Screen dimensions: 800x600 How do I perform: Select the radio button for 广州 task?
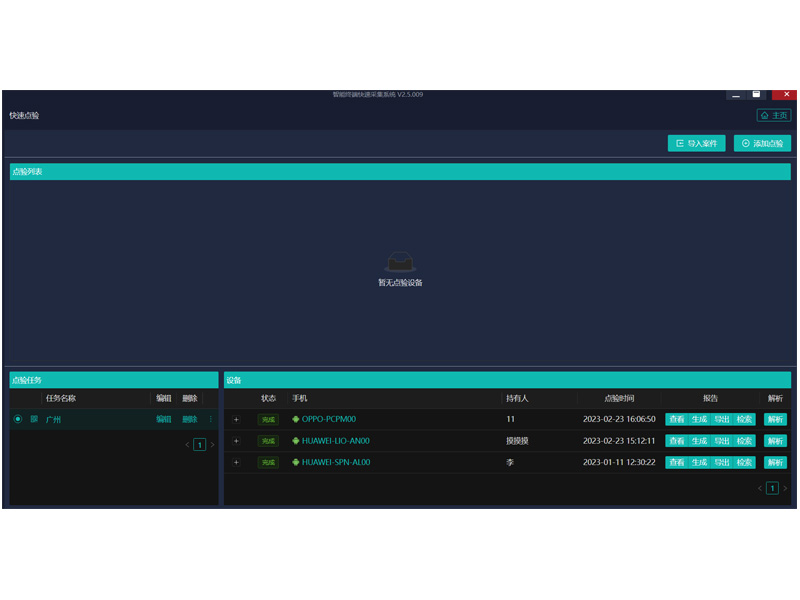[18, 419]
